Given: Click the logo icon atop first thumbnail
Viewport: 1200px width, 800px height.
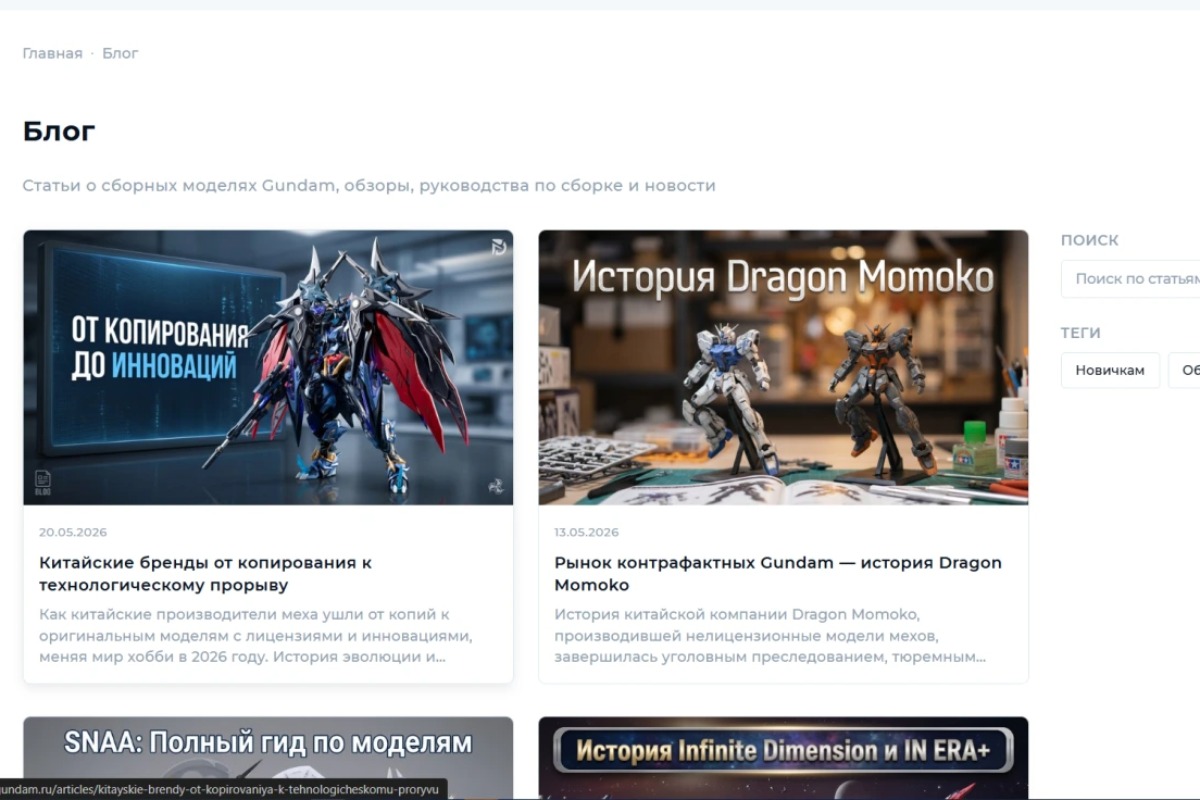Looking at the screenshot, I should pyautogui.click(x=499, y=246).
